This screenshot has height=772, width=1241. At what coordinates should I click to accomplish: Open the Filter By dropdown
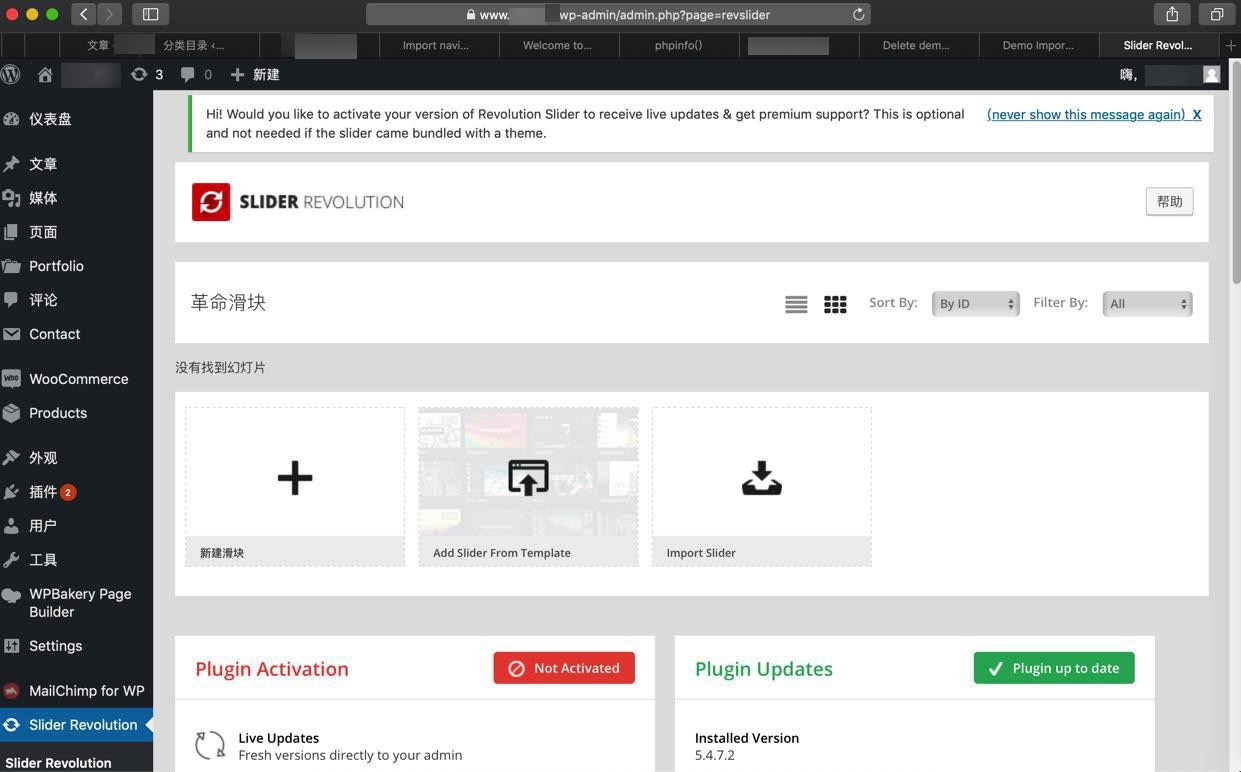pos(1147,303)
